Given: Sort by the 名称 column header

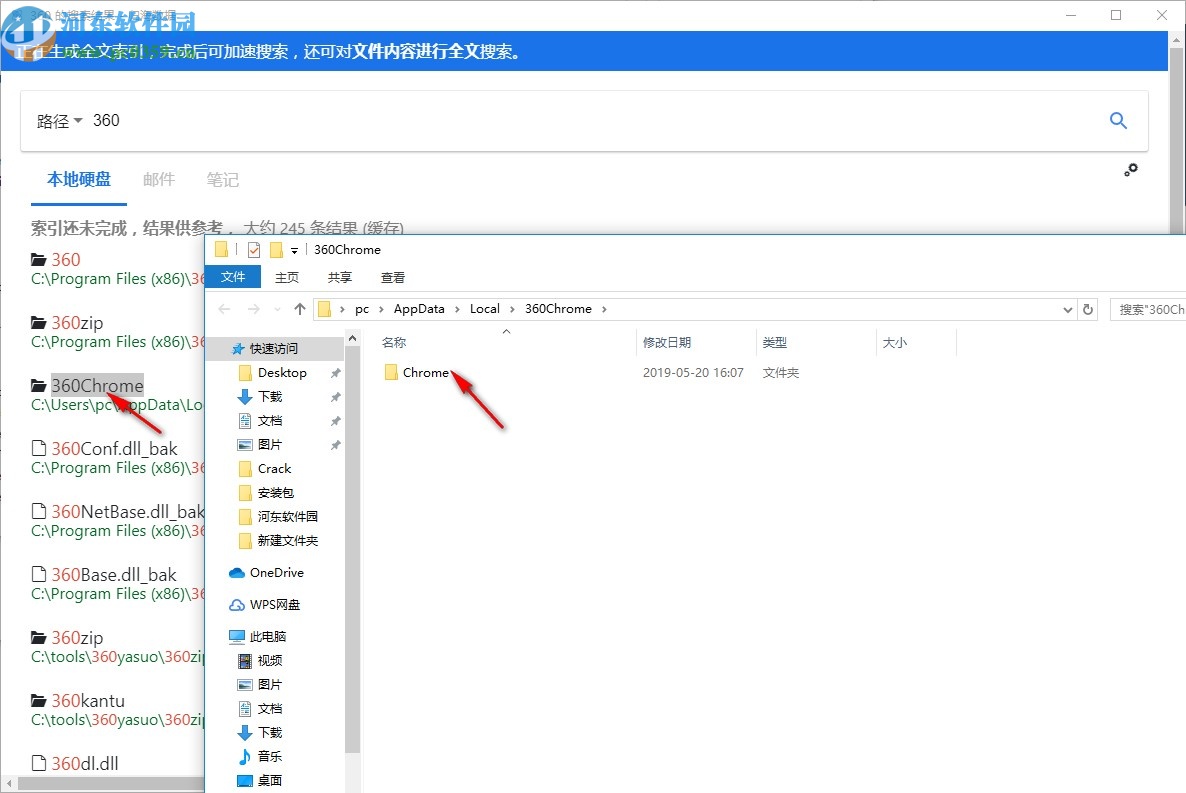Looking at the screenshot, I should 393,343.
